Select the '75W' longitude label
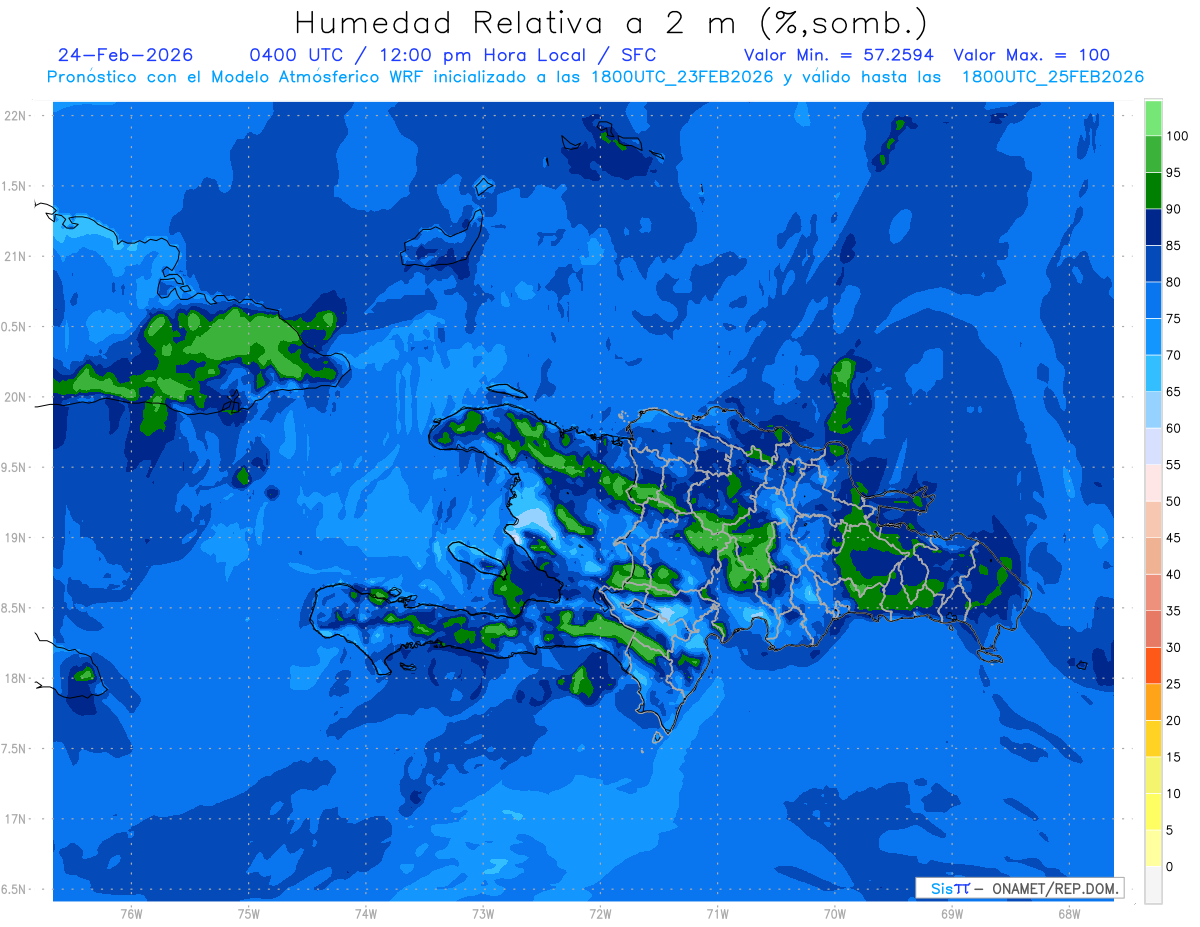 coord(249,914)
